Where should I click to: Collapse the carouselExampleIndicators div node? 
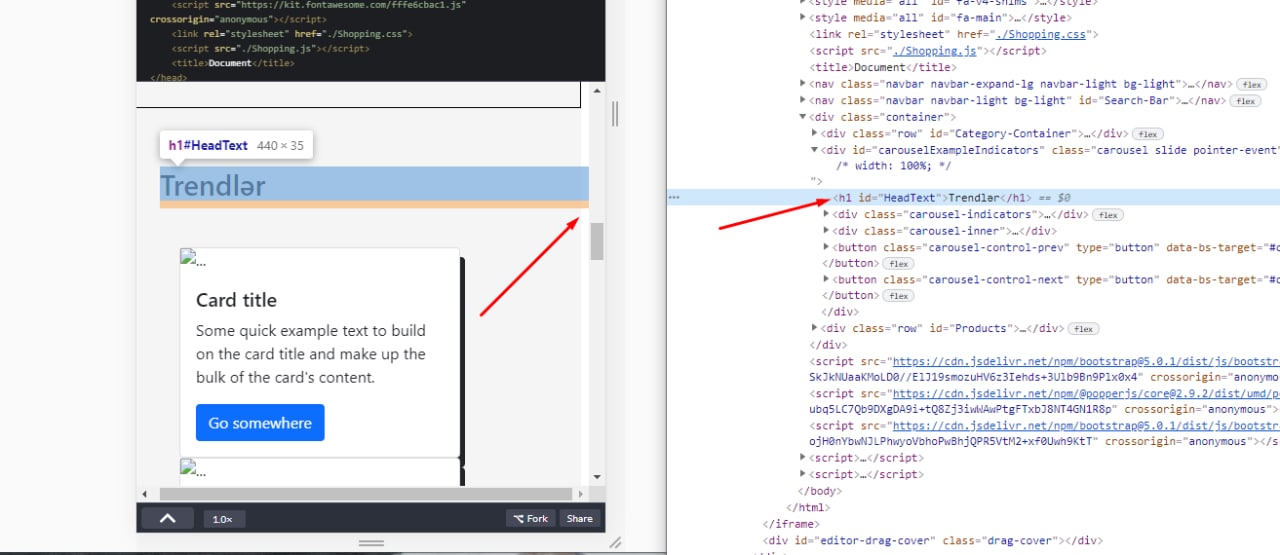point(815,150)
